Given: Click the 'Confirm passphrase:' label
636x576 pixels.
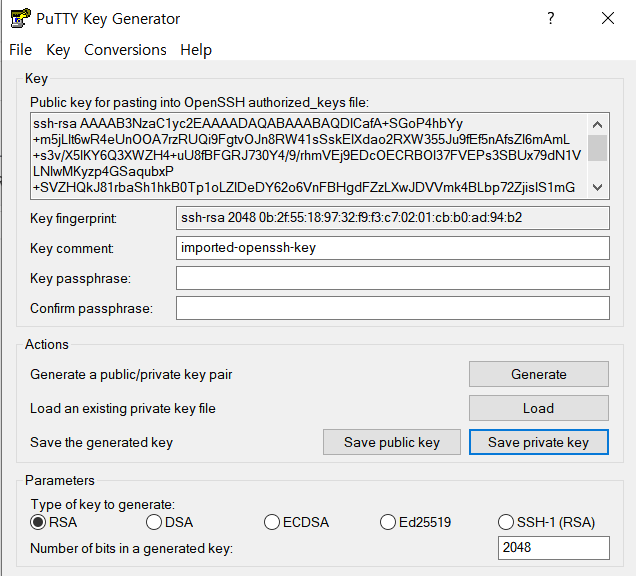Looking at the screenshot, I should pos(91,308).
